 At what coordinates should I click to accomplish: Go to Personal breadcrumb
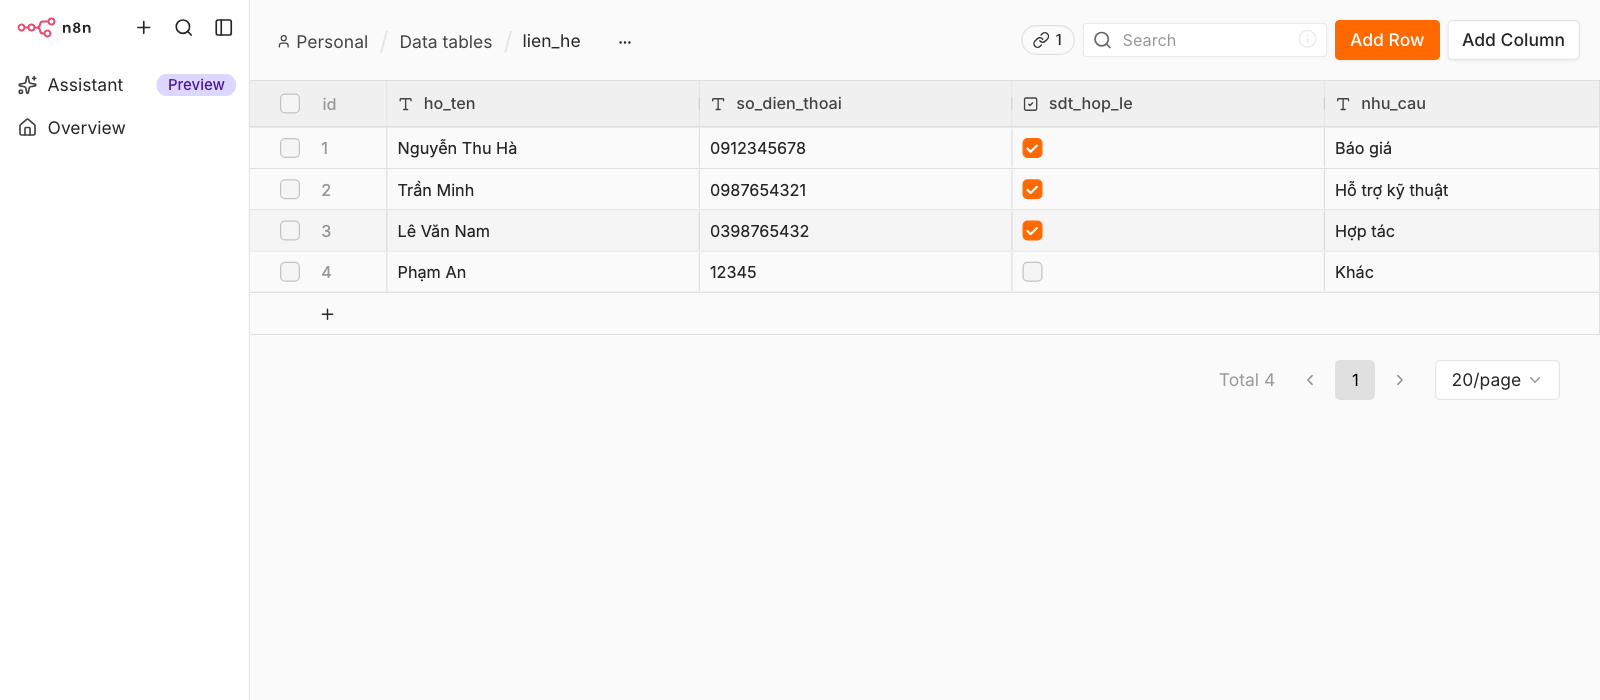332,42
